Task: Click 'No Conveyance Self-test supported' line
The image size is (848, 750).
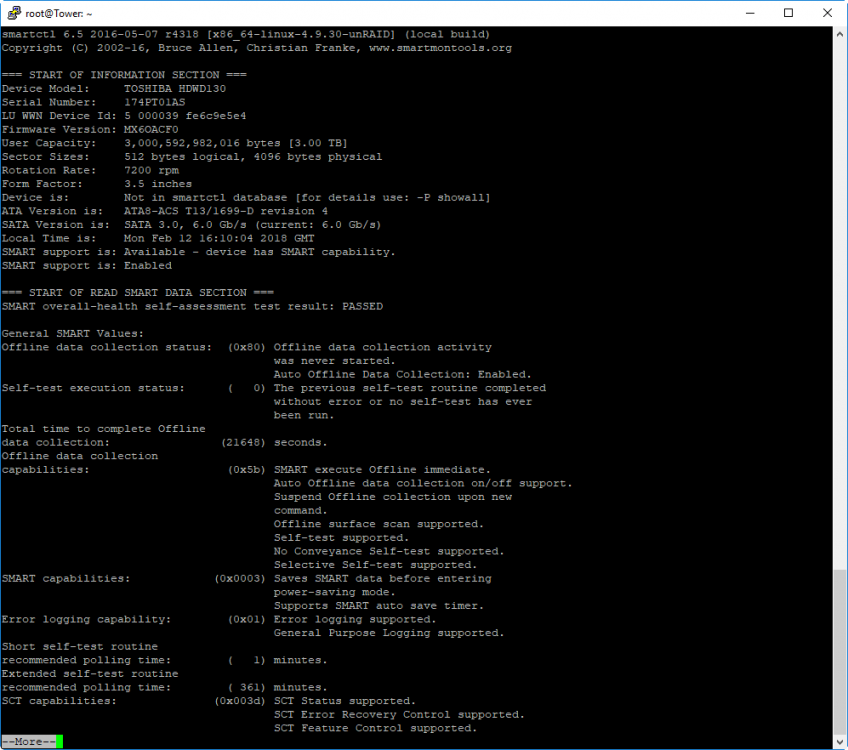Action: 389,552
